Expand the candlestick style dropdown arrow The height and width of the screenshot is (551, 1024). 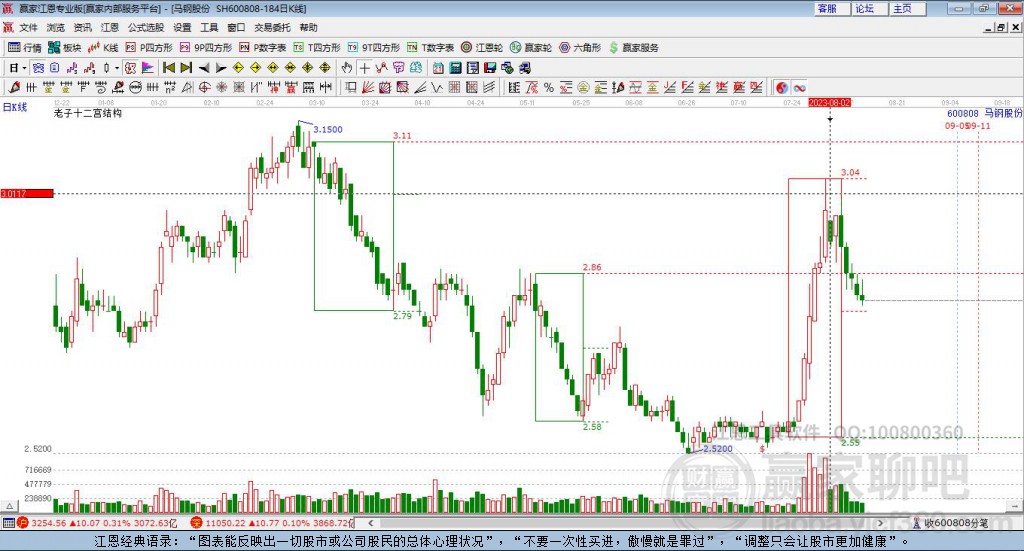pos(117,68)
